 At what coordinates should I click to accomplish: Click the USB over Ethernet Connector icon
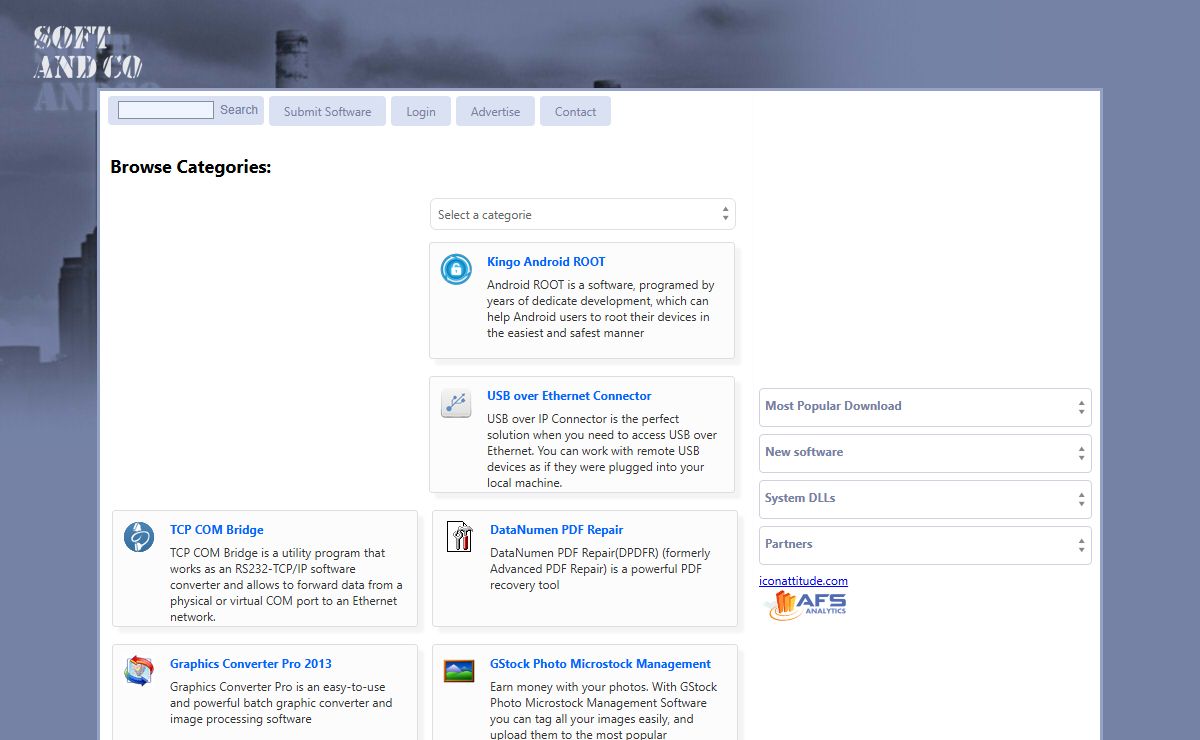pos(456,403)
